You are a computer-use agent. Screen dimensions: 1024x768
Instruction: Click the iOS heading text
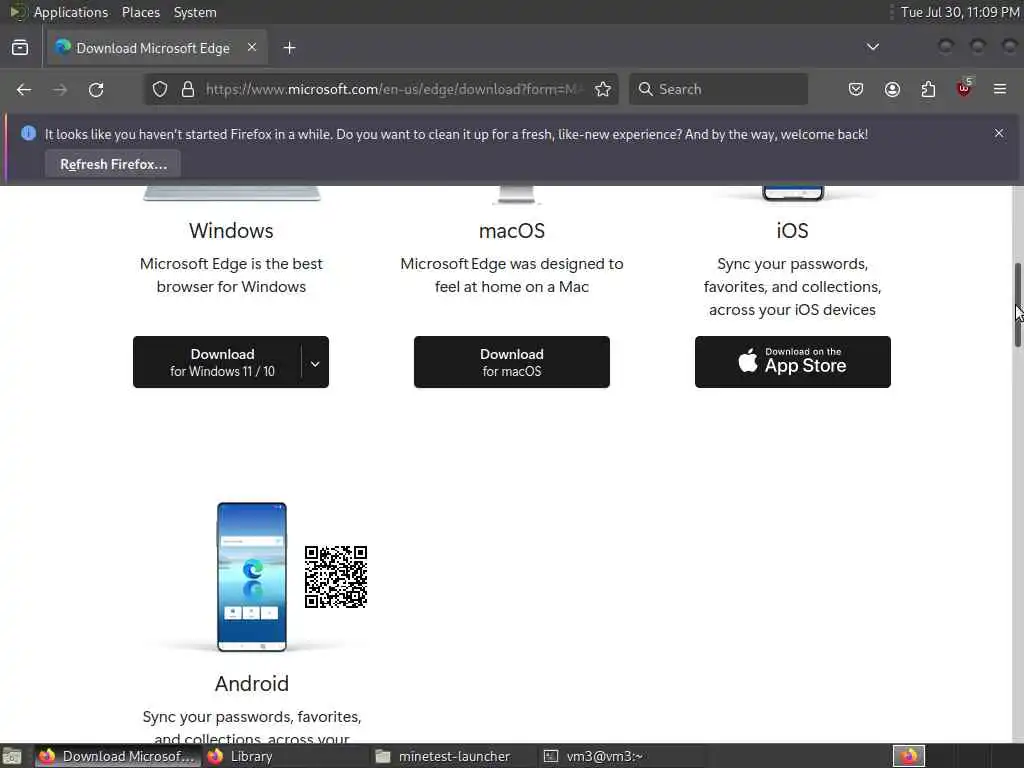792,231
